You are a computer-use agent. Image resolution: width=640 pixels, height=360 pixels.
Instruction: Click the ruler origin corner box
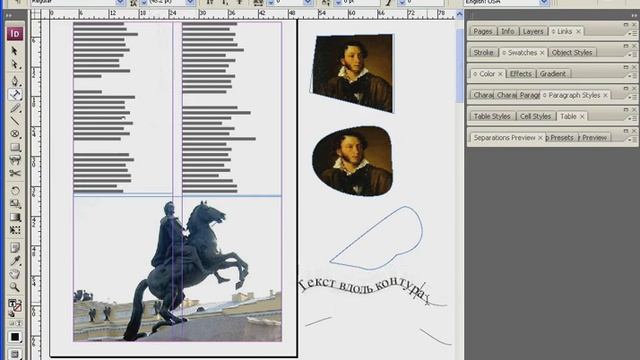click(x=36, y=14)
